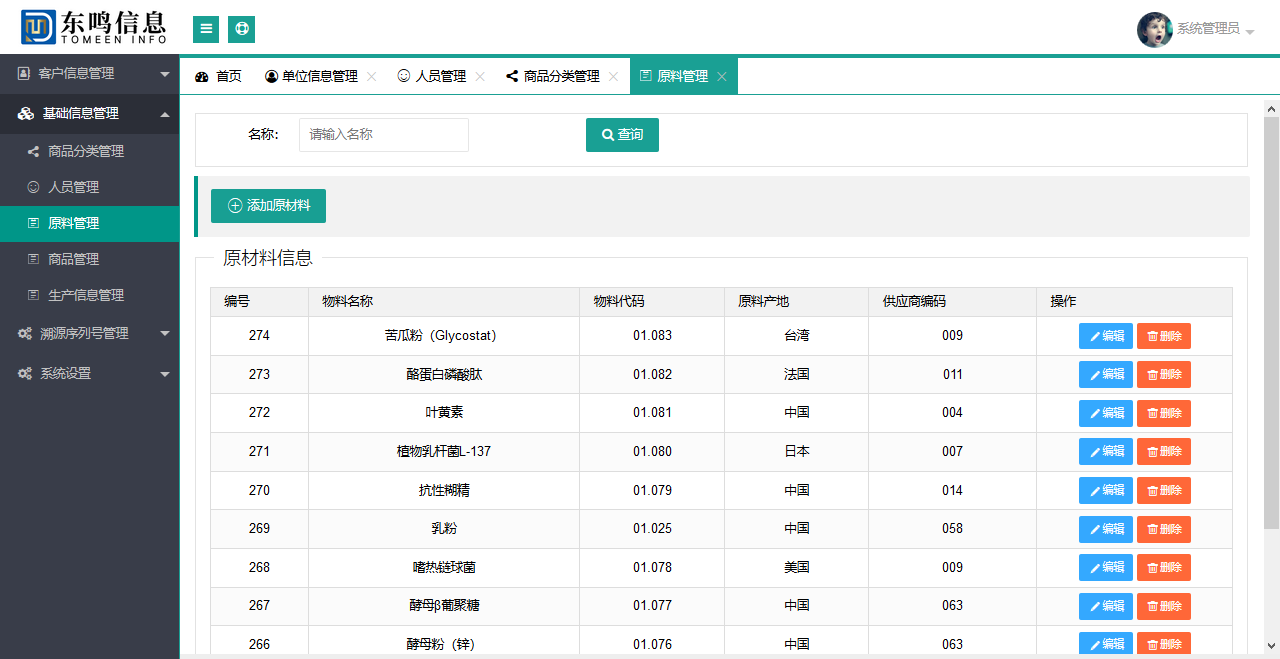Edit the 苦瓜粉 (Glycostat) row
The width and height of the screenshot is (1280, 659).
point(1105,336)
